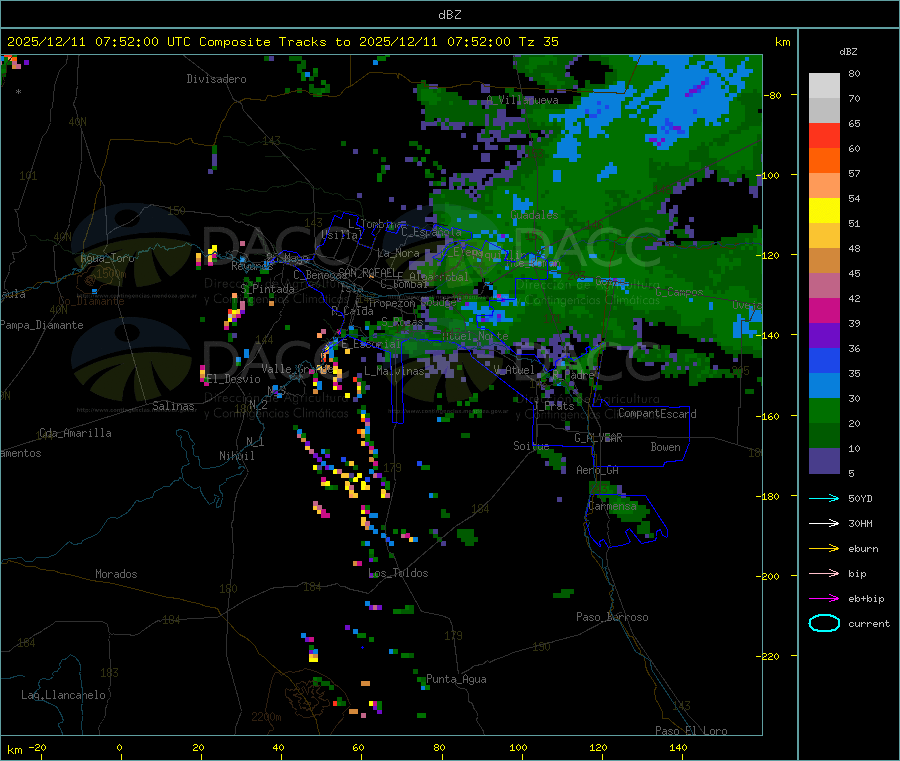Click the Nihuil place label

coord(237,456)
